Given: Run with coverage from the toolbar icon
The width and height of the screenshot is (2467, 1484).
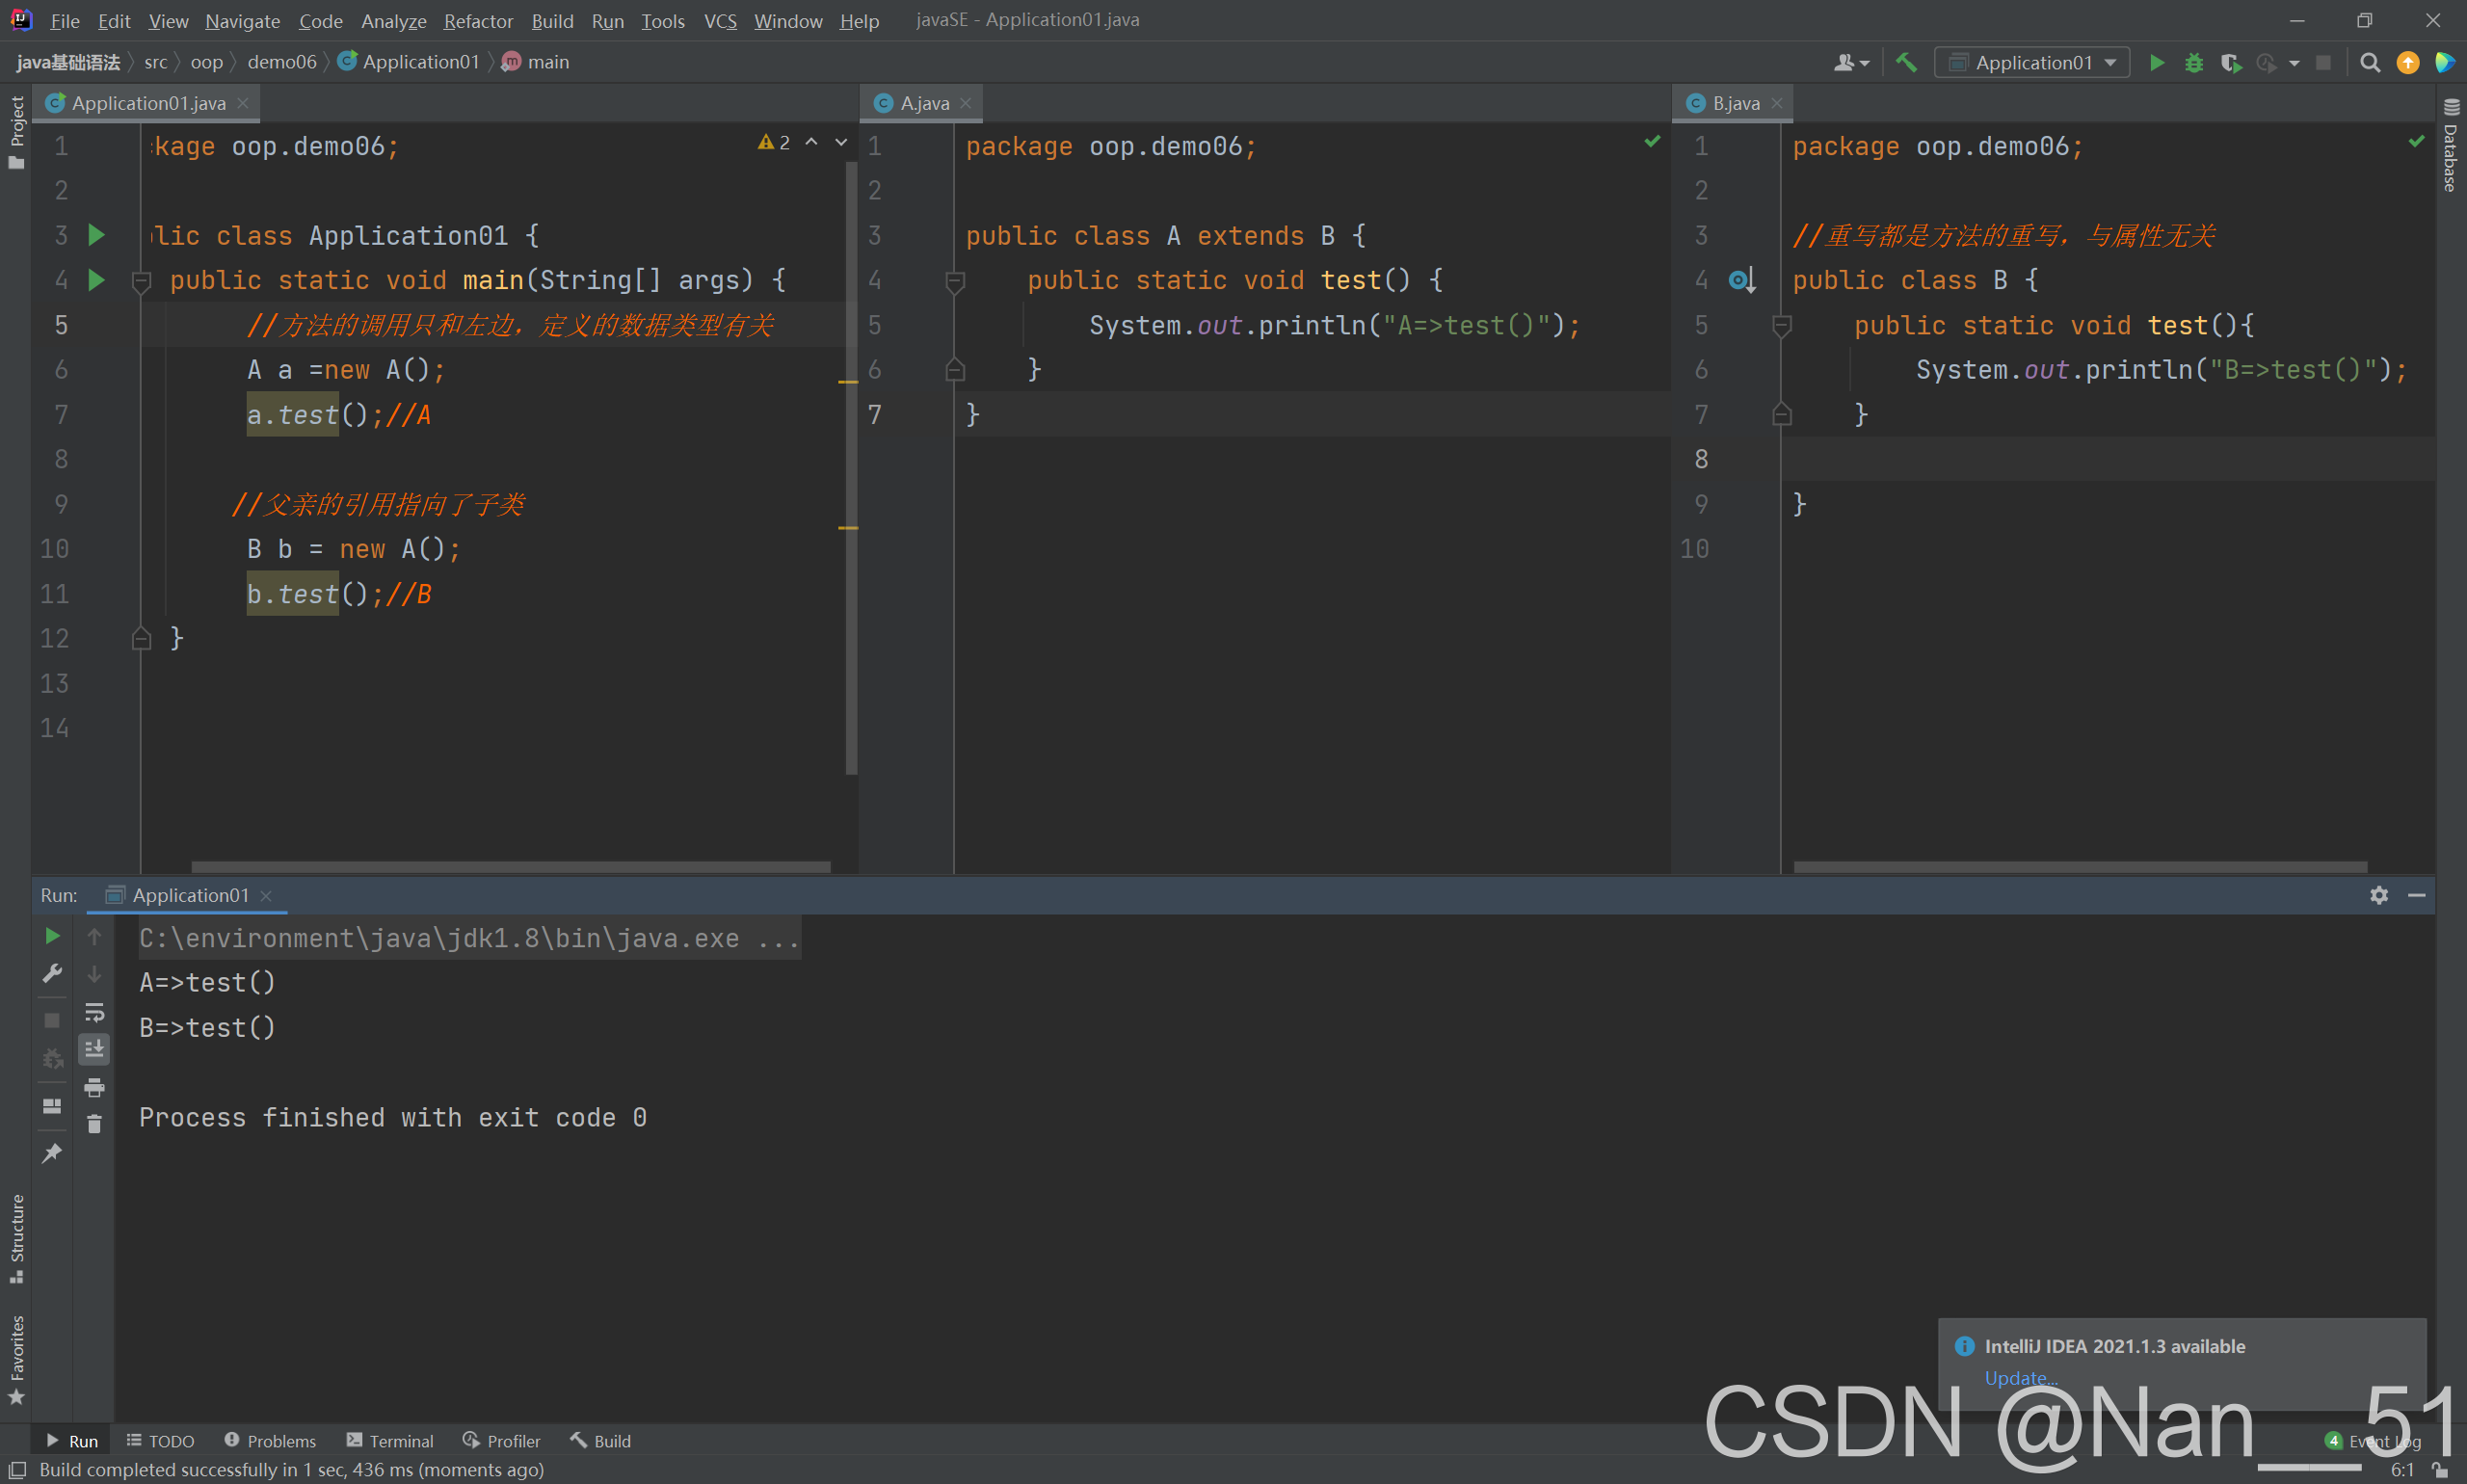Looking at the screenshot, I should tap(2230, 62).
